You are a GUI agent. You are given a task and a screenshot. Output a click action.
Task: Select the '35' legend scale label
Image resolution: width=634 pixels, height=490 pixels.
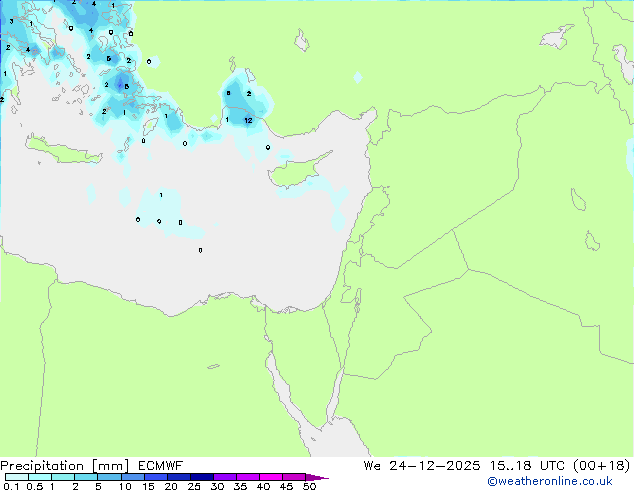(240, 486)
